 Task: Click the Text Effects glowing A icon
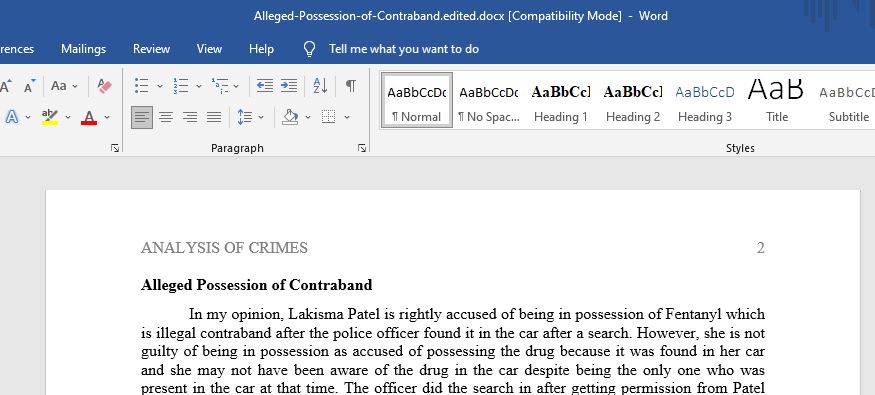tap(12, 117)
